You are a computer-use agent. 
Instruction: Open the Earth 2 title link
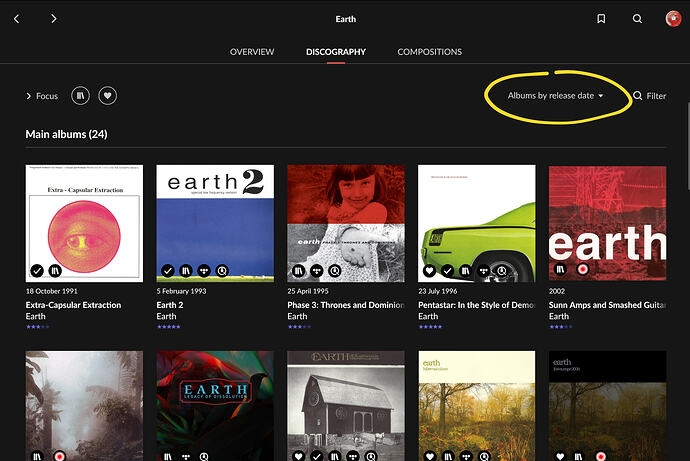[x=170, y=305]
